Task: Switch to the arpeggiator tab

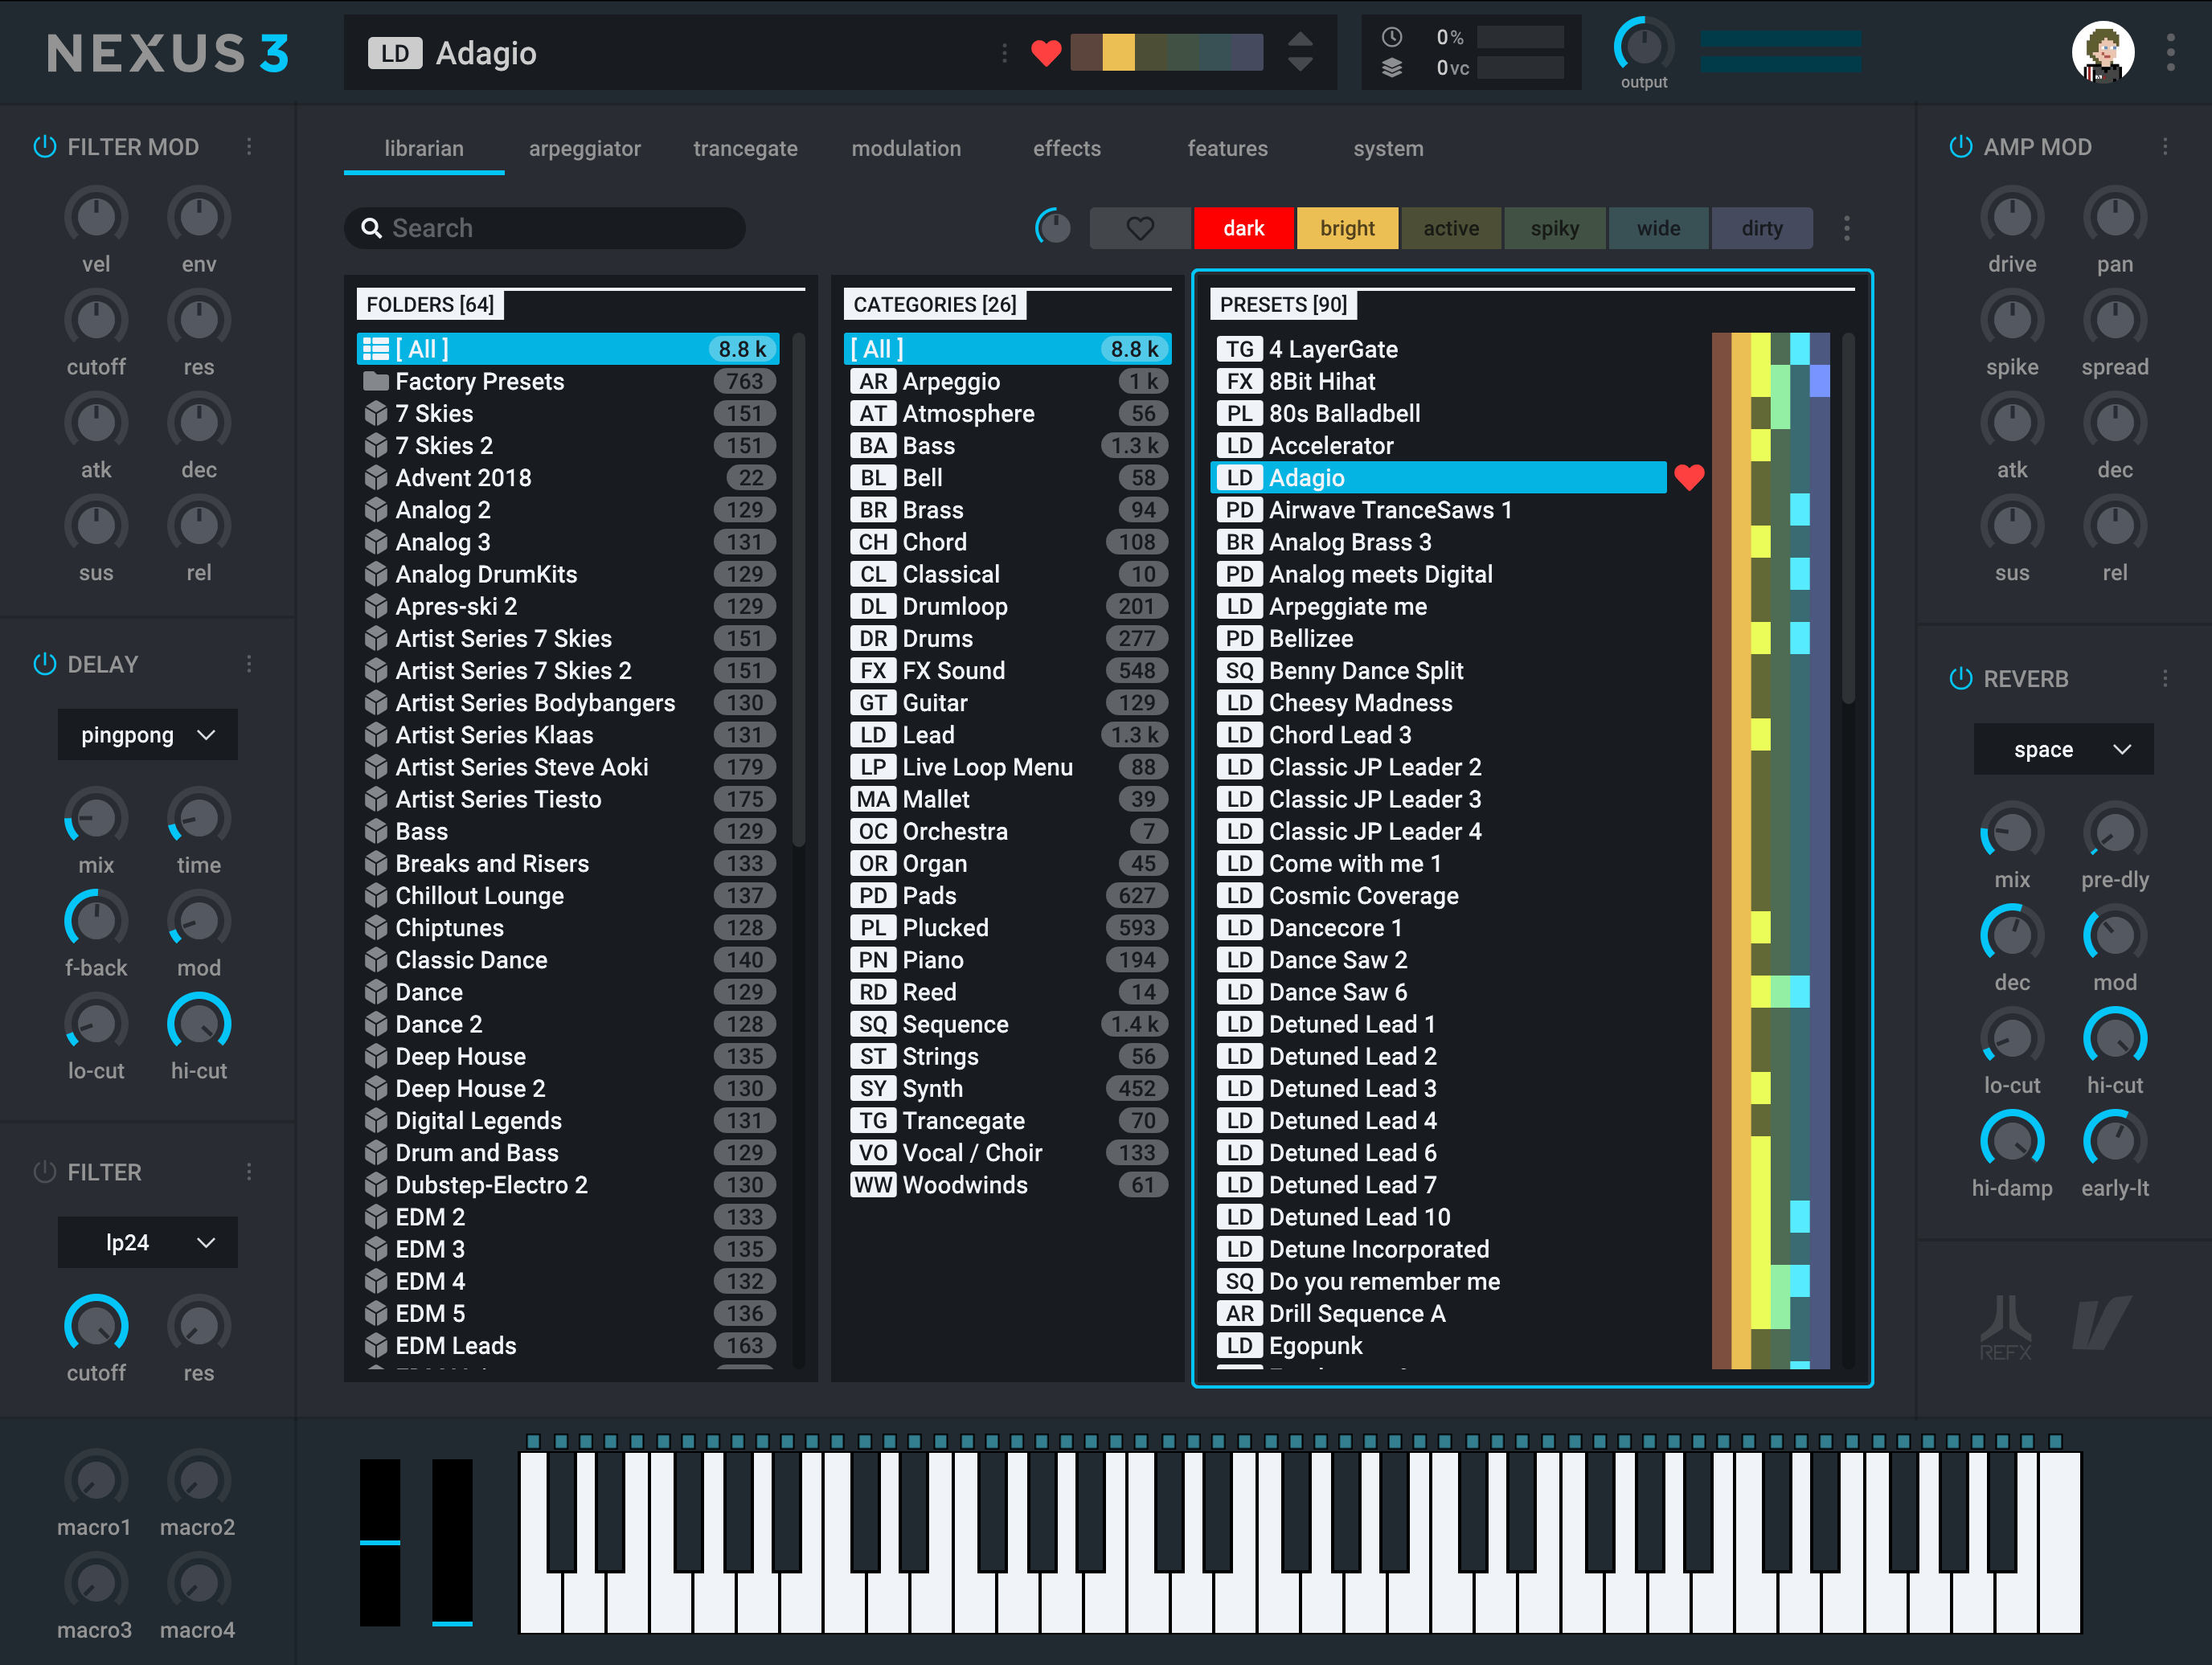Action: (x=585, y=148)
